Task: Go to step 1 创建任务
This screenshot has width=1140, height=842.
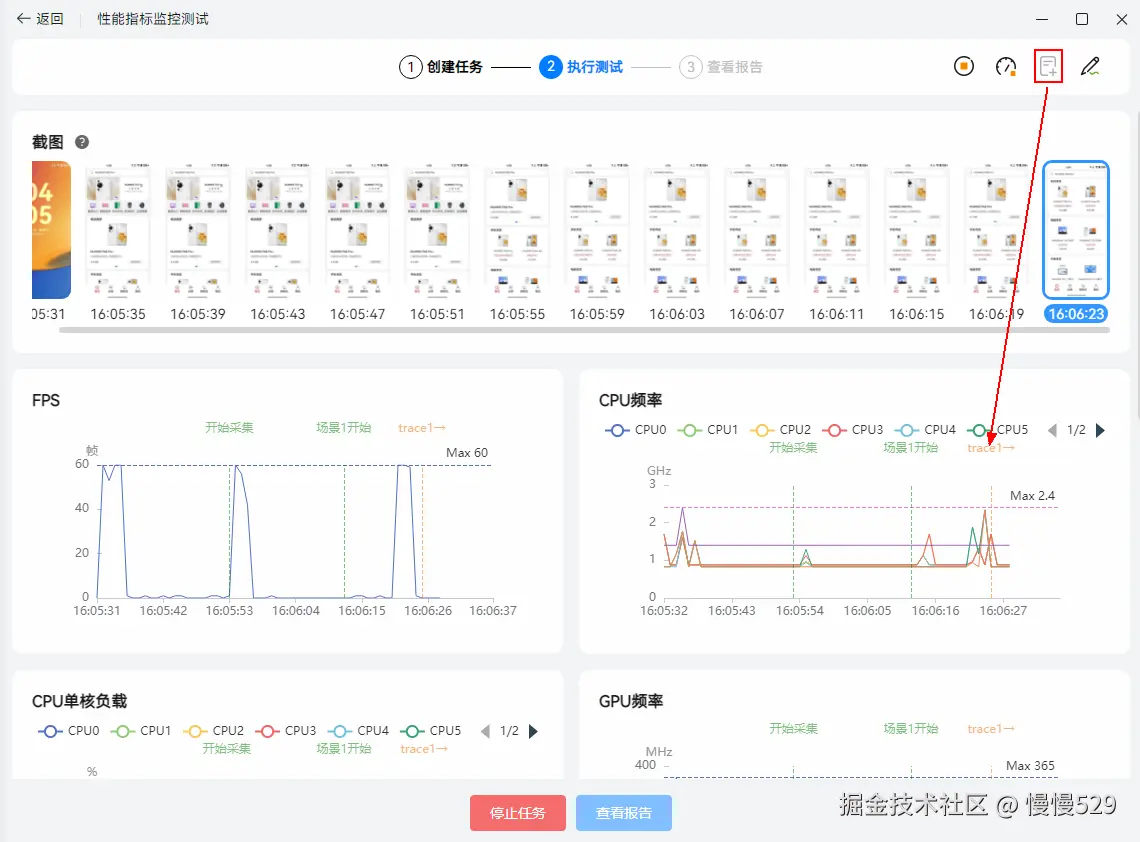Action: point(441,67)
